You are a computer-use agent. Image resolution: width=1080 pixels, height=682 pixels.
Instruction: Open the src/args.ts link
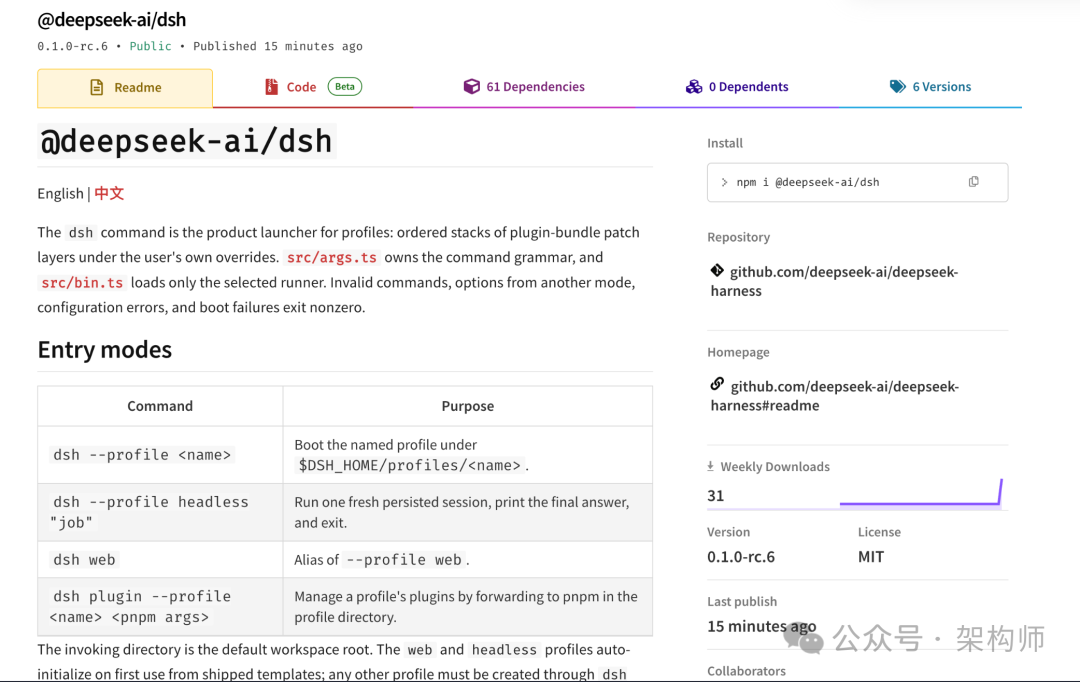331,258
